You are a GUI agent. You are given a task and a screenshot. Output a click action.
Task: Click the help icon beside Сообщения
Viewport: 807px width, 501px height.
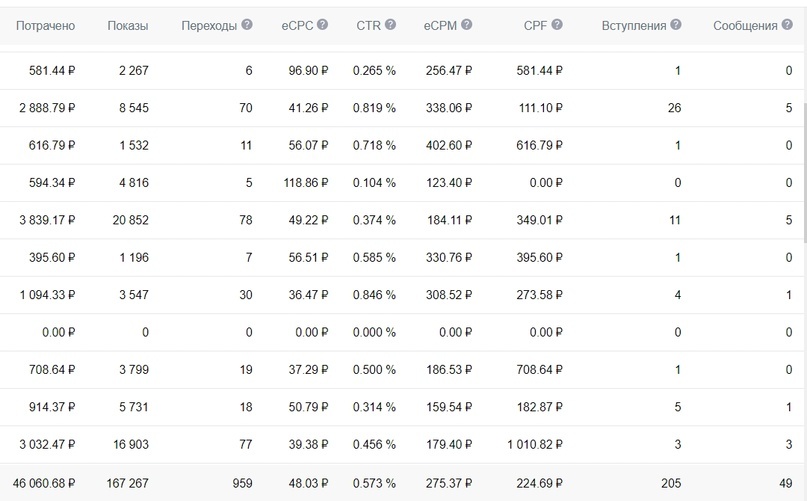coord(787,25)
